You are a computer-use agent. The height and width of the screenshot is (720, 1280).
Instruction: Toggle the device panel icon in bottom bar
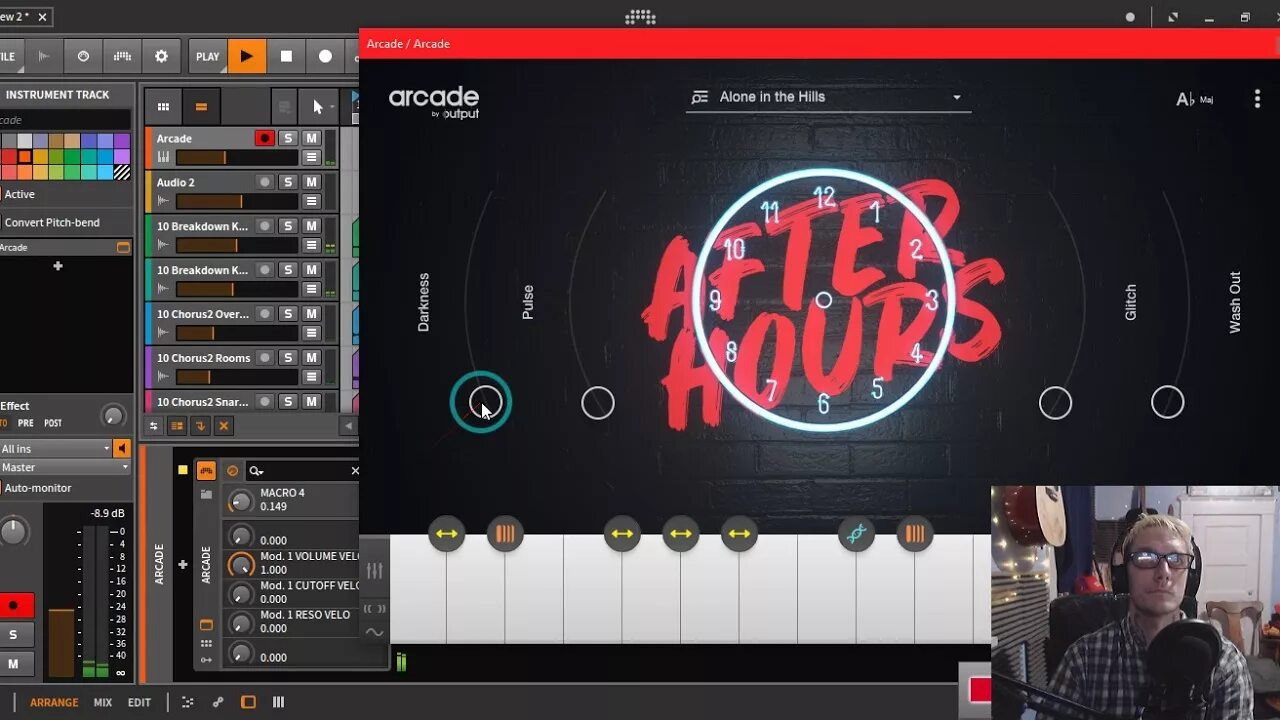click(248, 702)
